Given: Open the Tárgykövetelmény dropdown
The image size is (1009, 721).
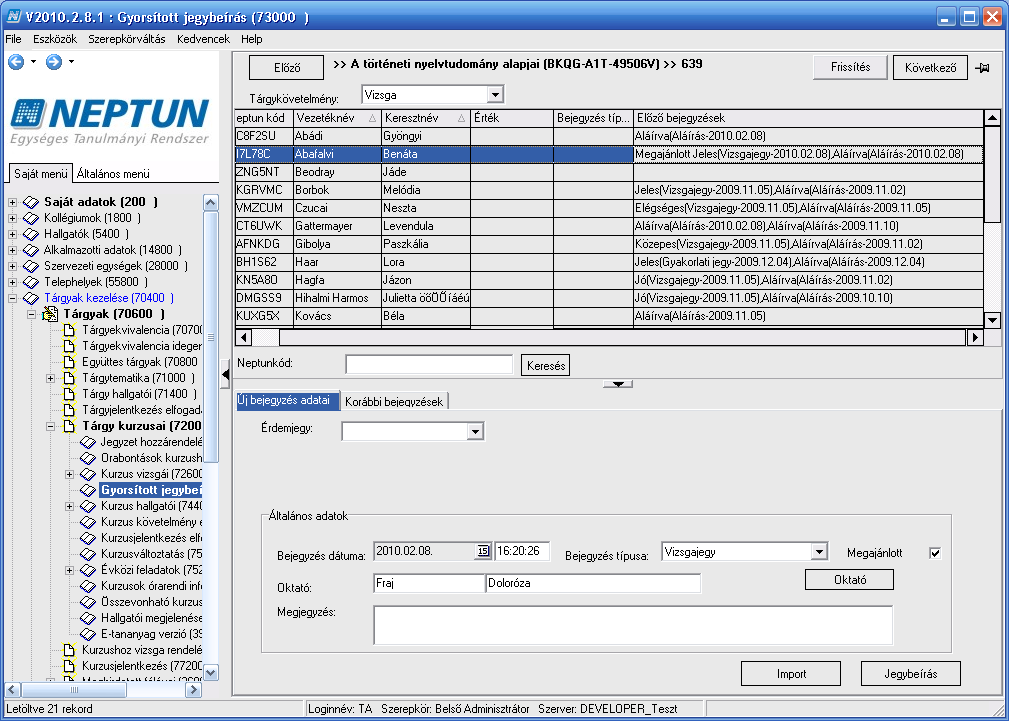Looking at the screenshot, I should click(494, 95).
